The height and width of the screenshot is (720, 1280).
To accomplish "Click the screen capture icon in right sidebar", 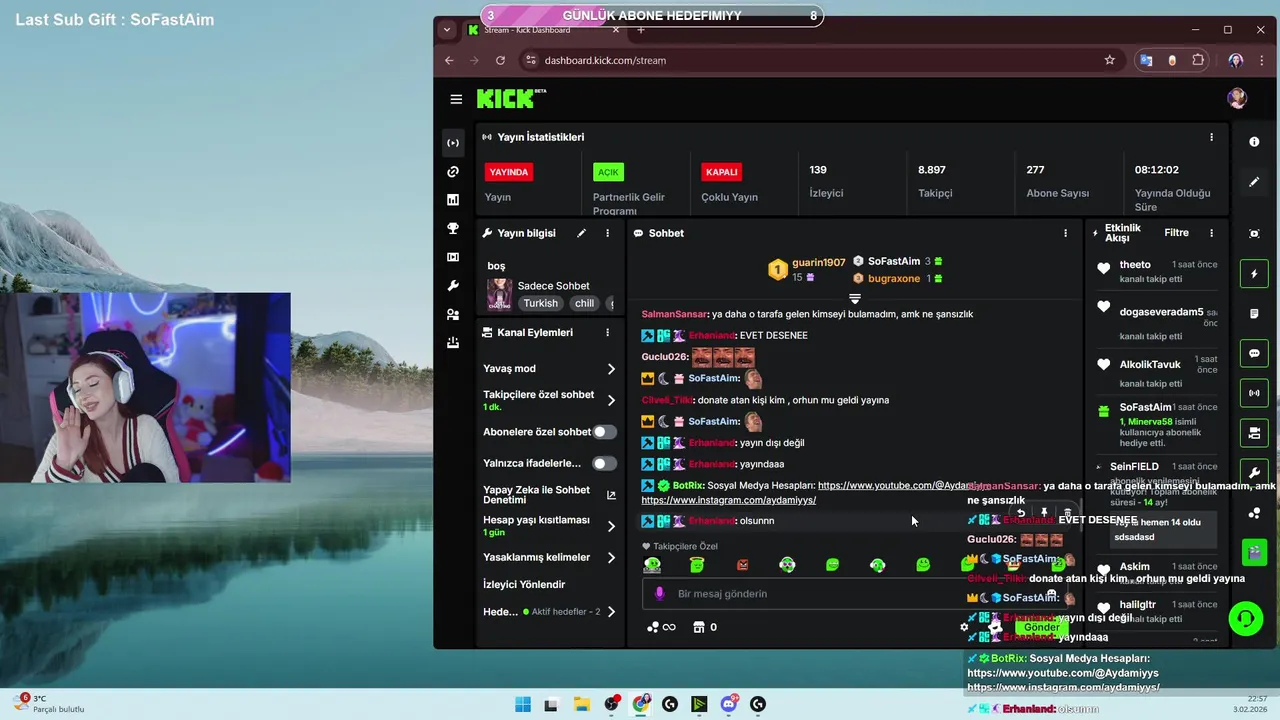I will (x=1254, y=233).
